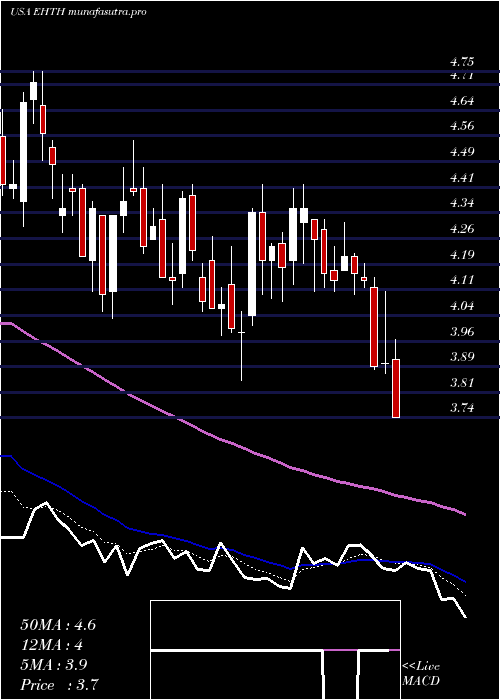Viewport: 500px width, 700px height.
Task: Click the '<<Live MACD' label
Action: pos(421,674)
